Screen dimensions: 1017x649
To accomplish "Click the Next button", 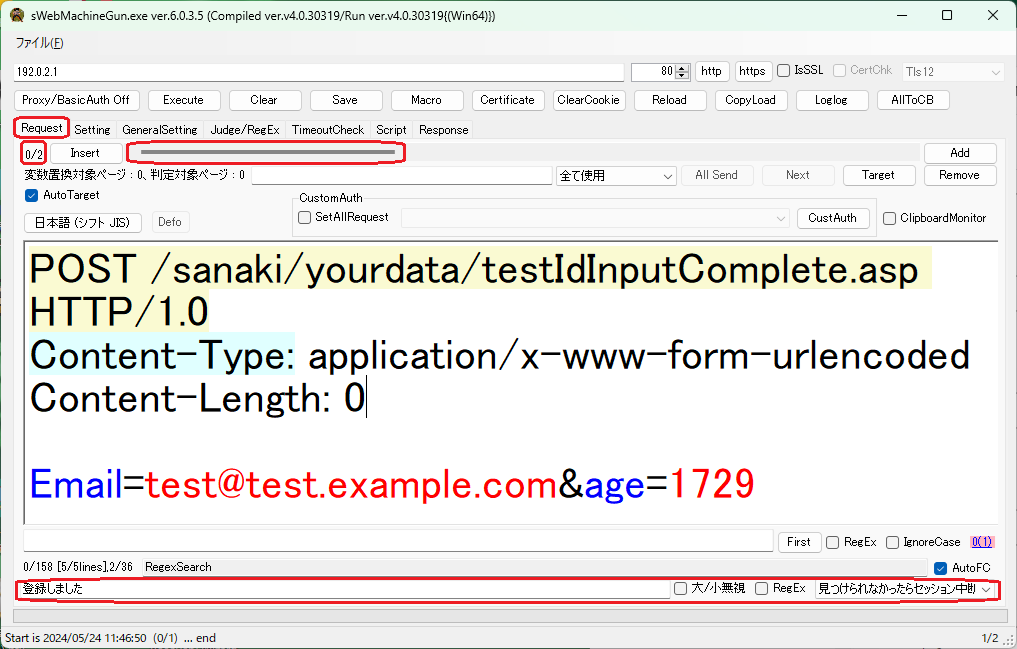I will (x=798, y=175).
